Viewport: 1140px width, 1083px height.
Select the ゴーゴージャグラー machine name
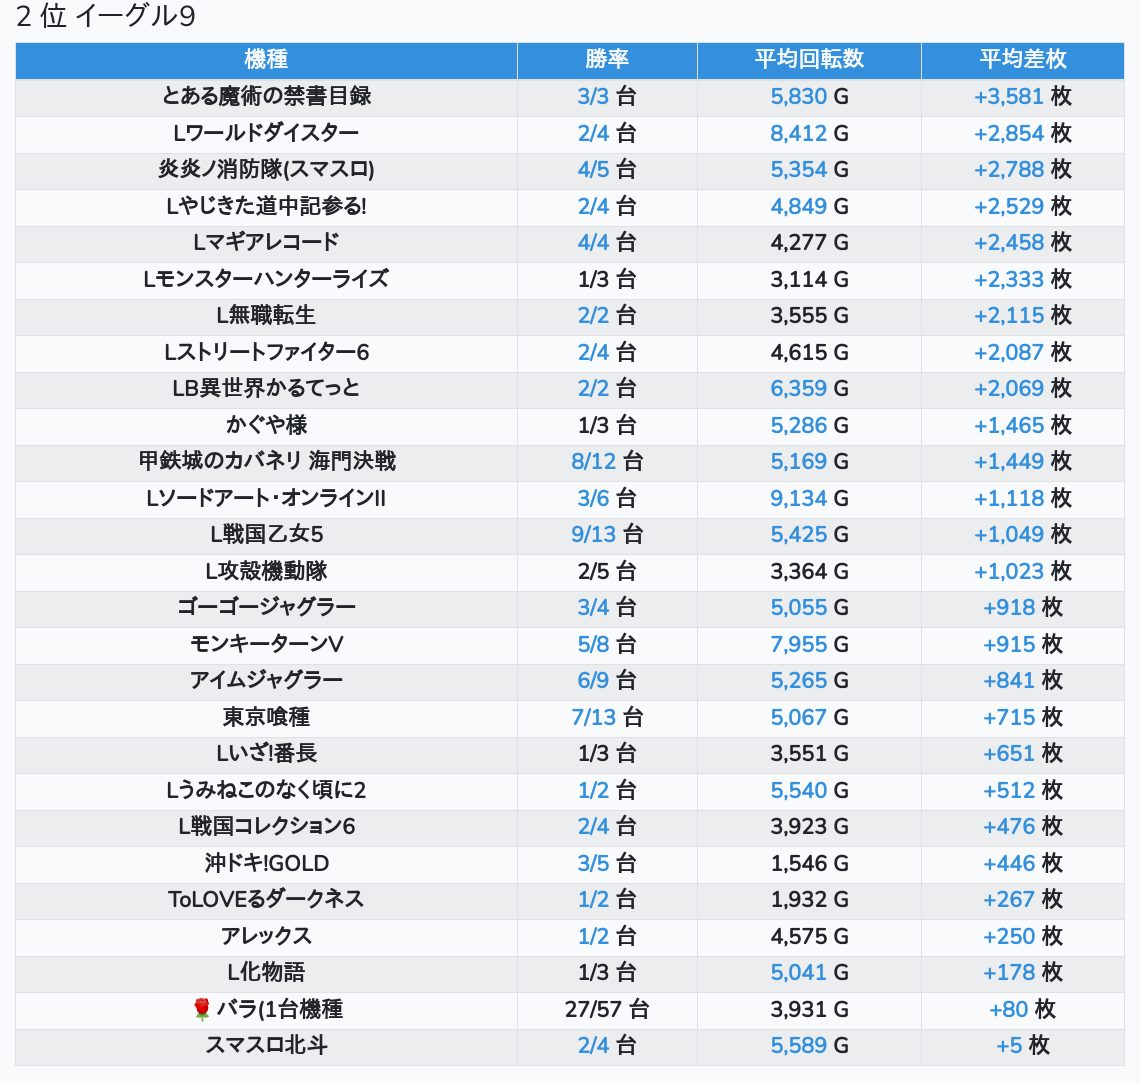[266, 608]
